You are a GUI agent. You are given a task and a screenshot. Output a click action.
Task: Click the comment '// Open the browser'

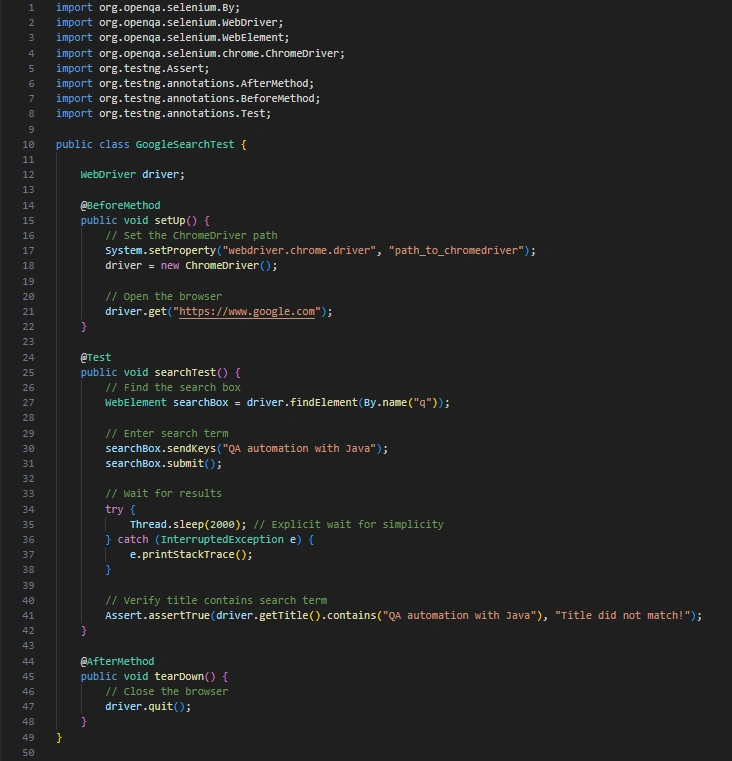(164, 297)
